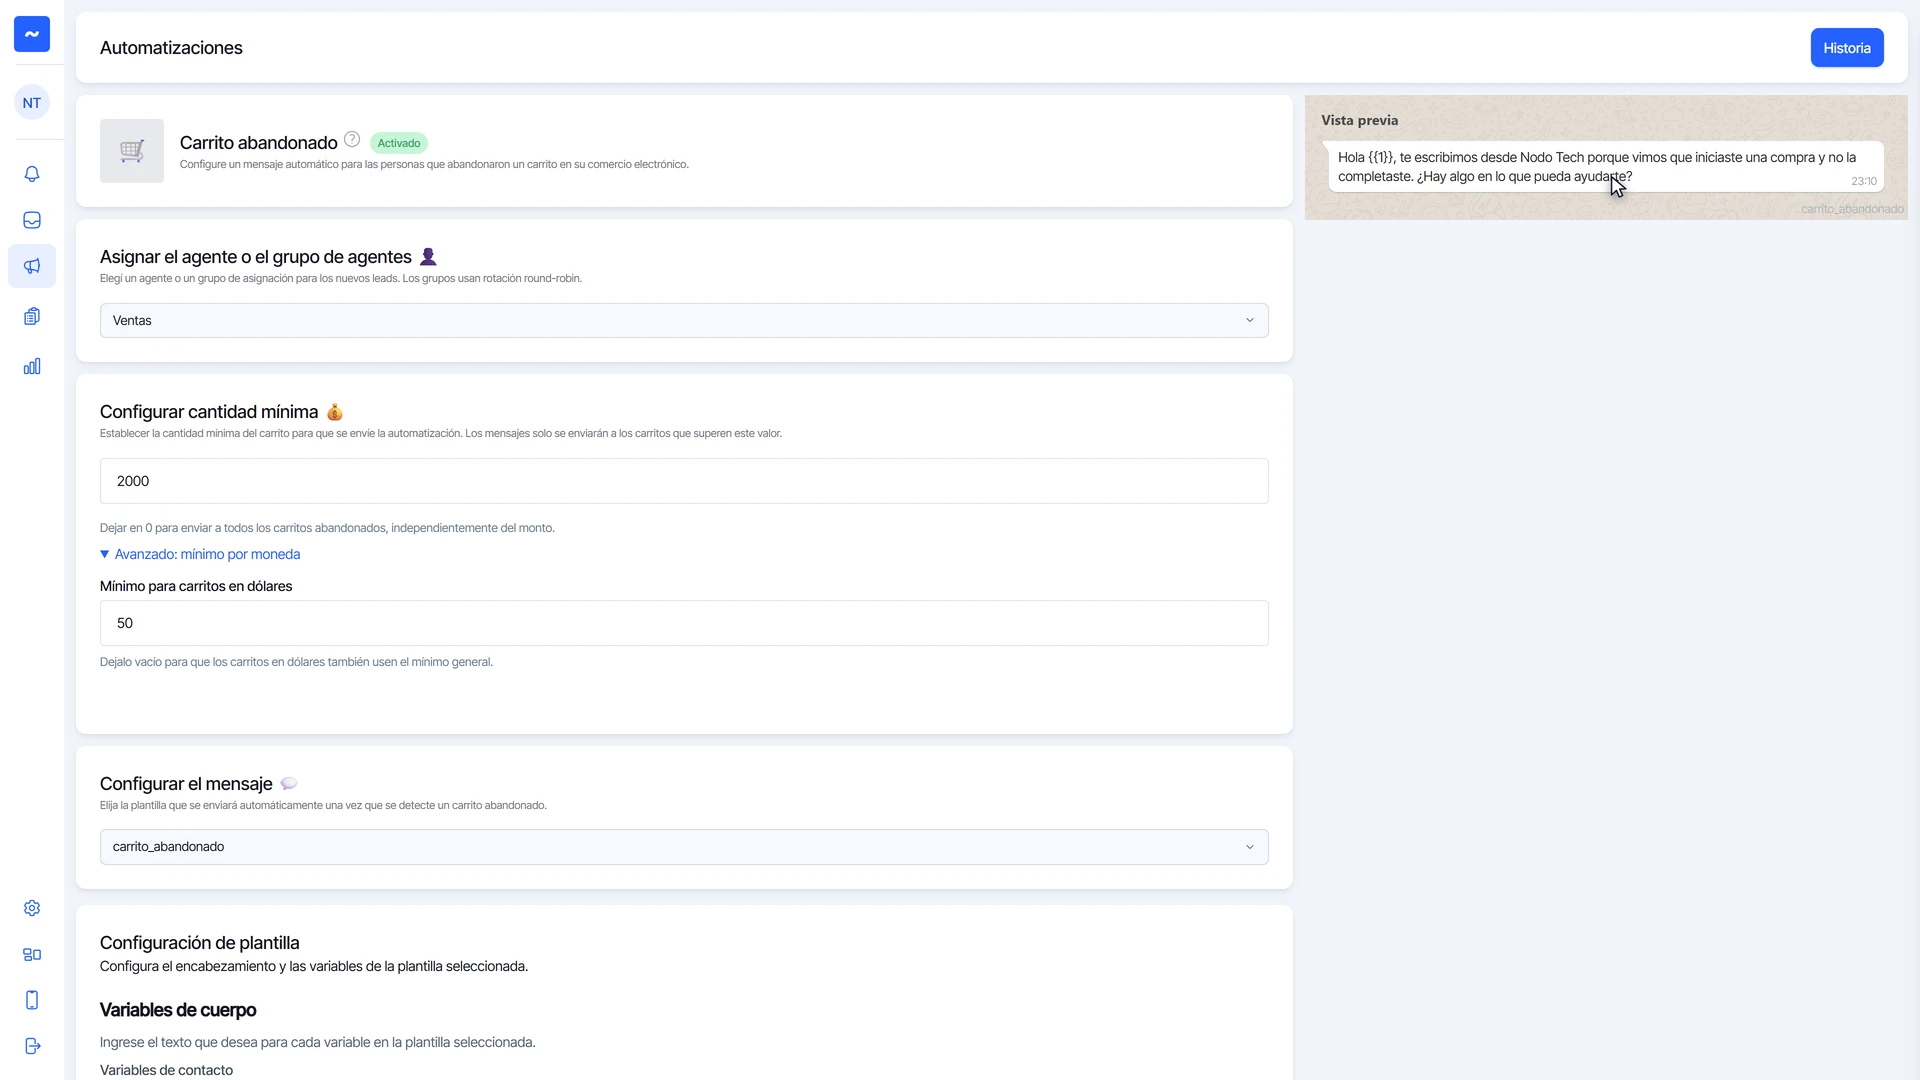Click the Mínimo para carritos en dólares label
Image resolution: width=1920 pixels, height=1080 pixels.
(196, 586)
